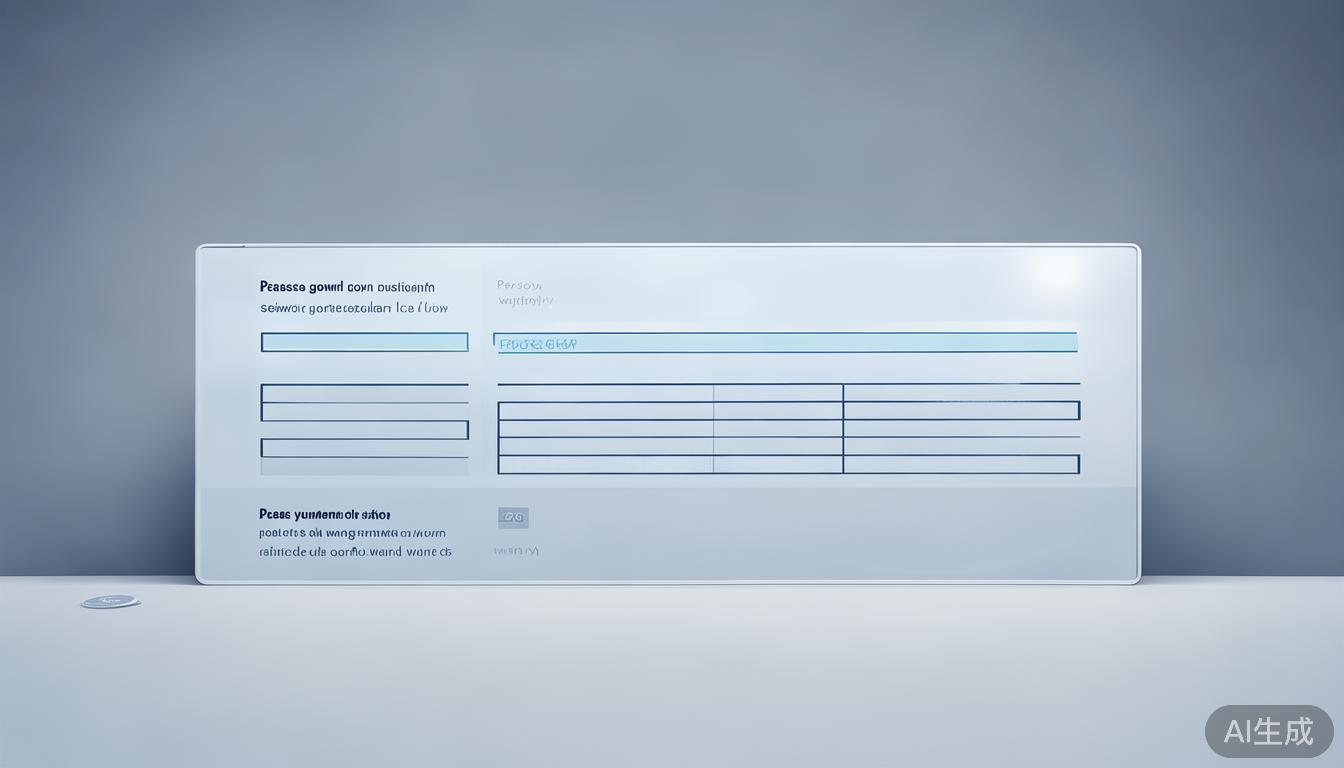Click the last line of the footer paragraph
Screen dimensions: 1344x768
[355, 551]
